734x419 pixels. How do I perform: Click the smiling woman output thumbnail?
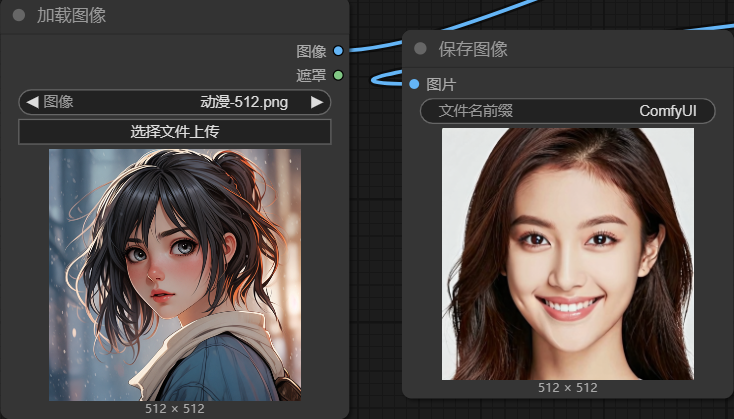coord(568,254)
